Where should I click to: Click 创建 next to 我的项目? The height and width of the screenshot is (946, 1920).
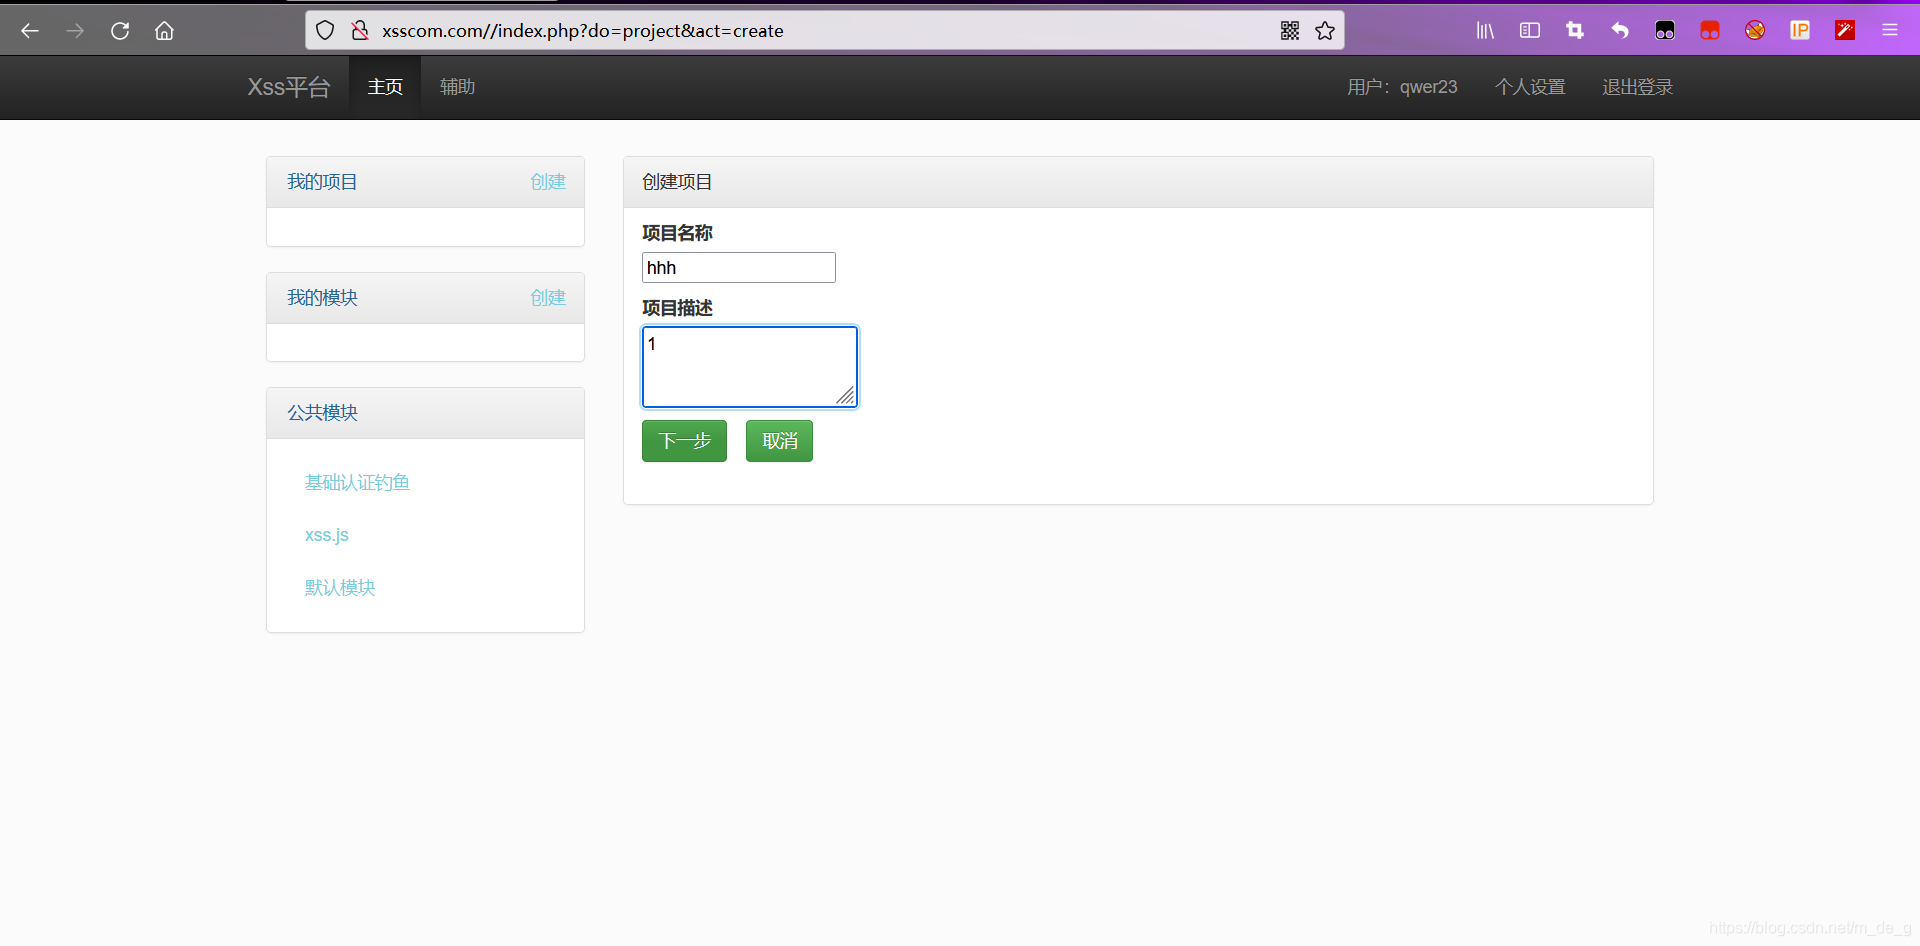click(548, 182)
